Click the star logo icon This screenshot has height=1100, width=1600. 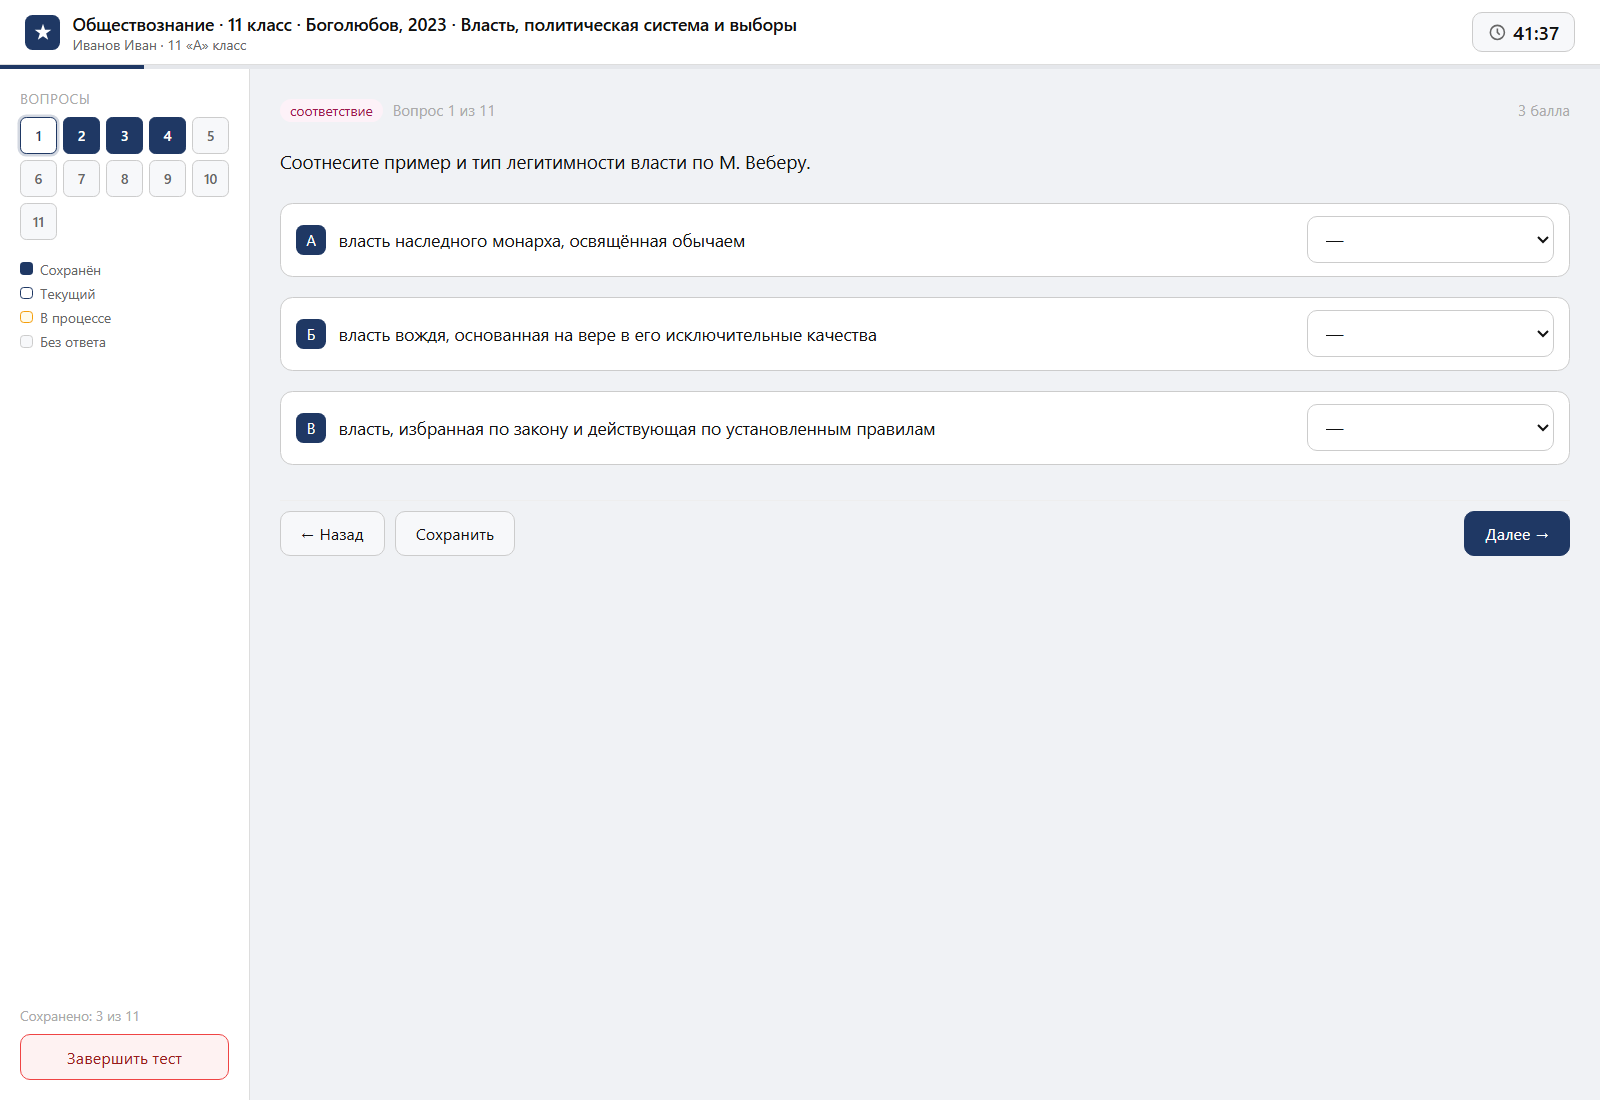tap(42, 33)
